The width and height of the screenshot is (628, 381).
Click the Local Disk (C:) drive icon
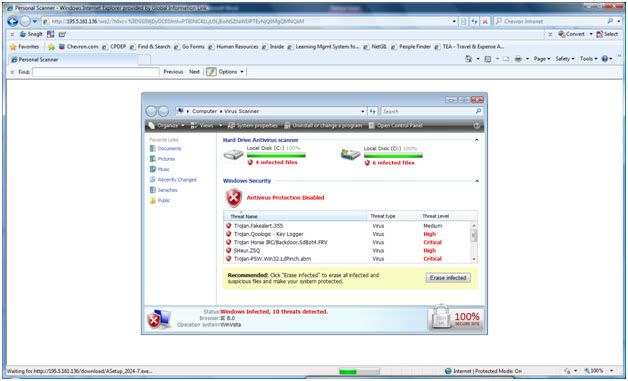pos(233,154)
